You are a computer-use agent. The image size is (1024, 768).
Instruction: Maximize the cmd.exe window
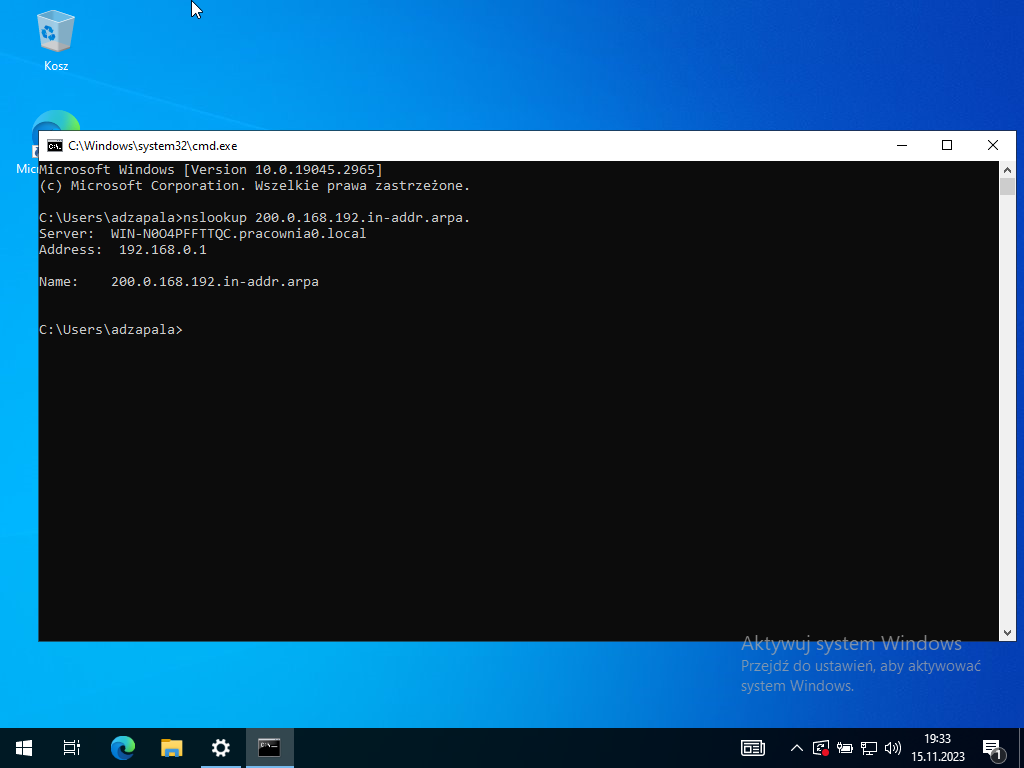point(947,146)
